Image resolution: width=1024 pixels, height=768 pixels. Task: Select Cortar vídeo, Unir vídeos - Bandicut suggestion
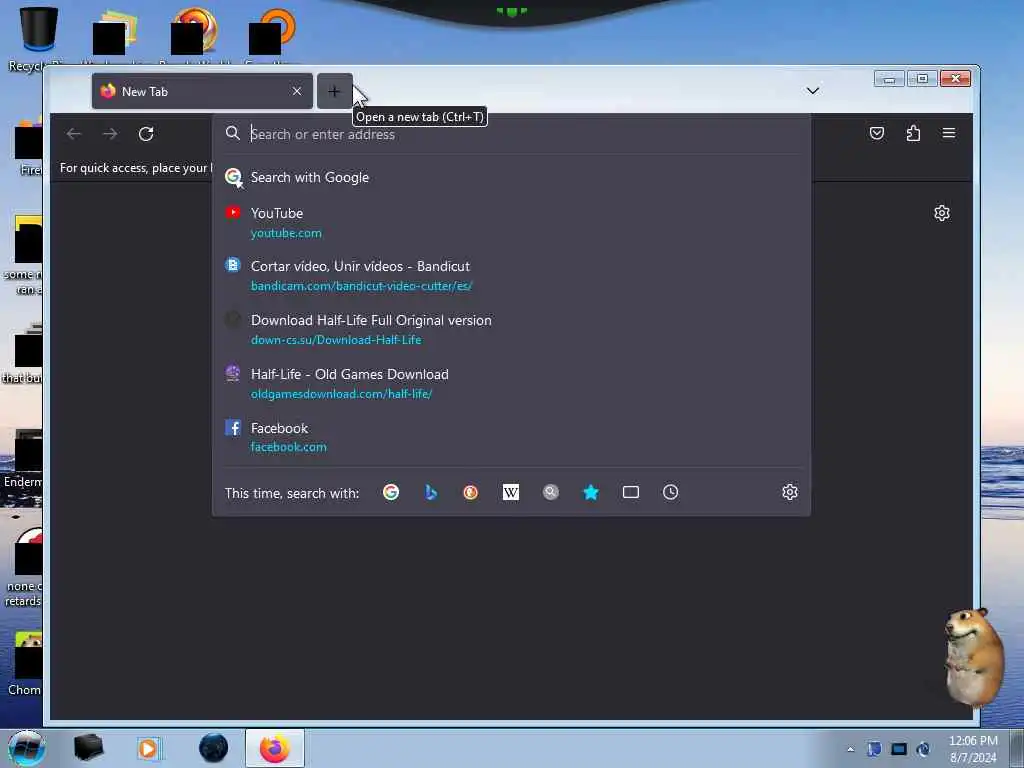pos(511,276)
